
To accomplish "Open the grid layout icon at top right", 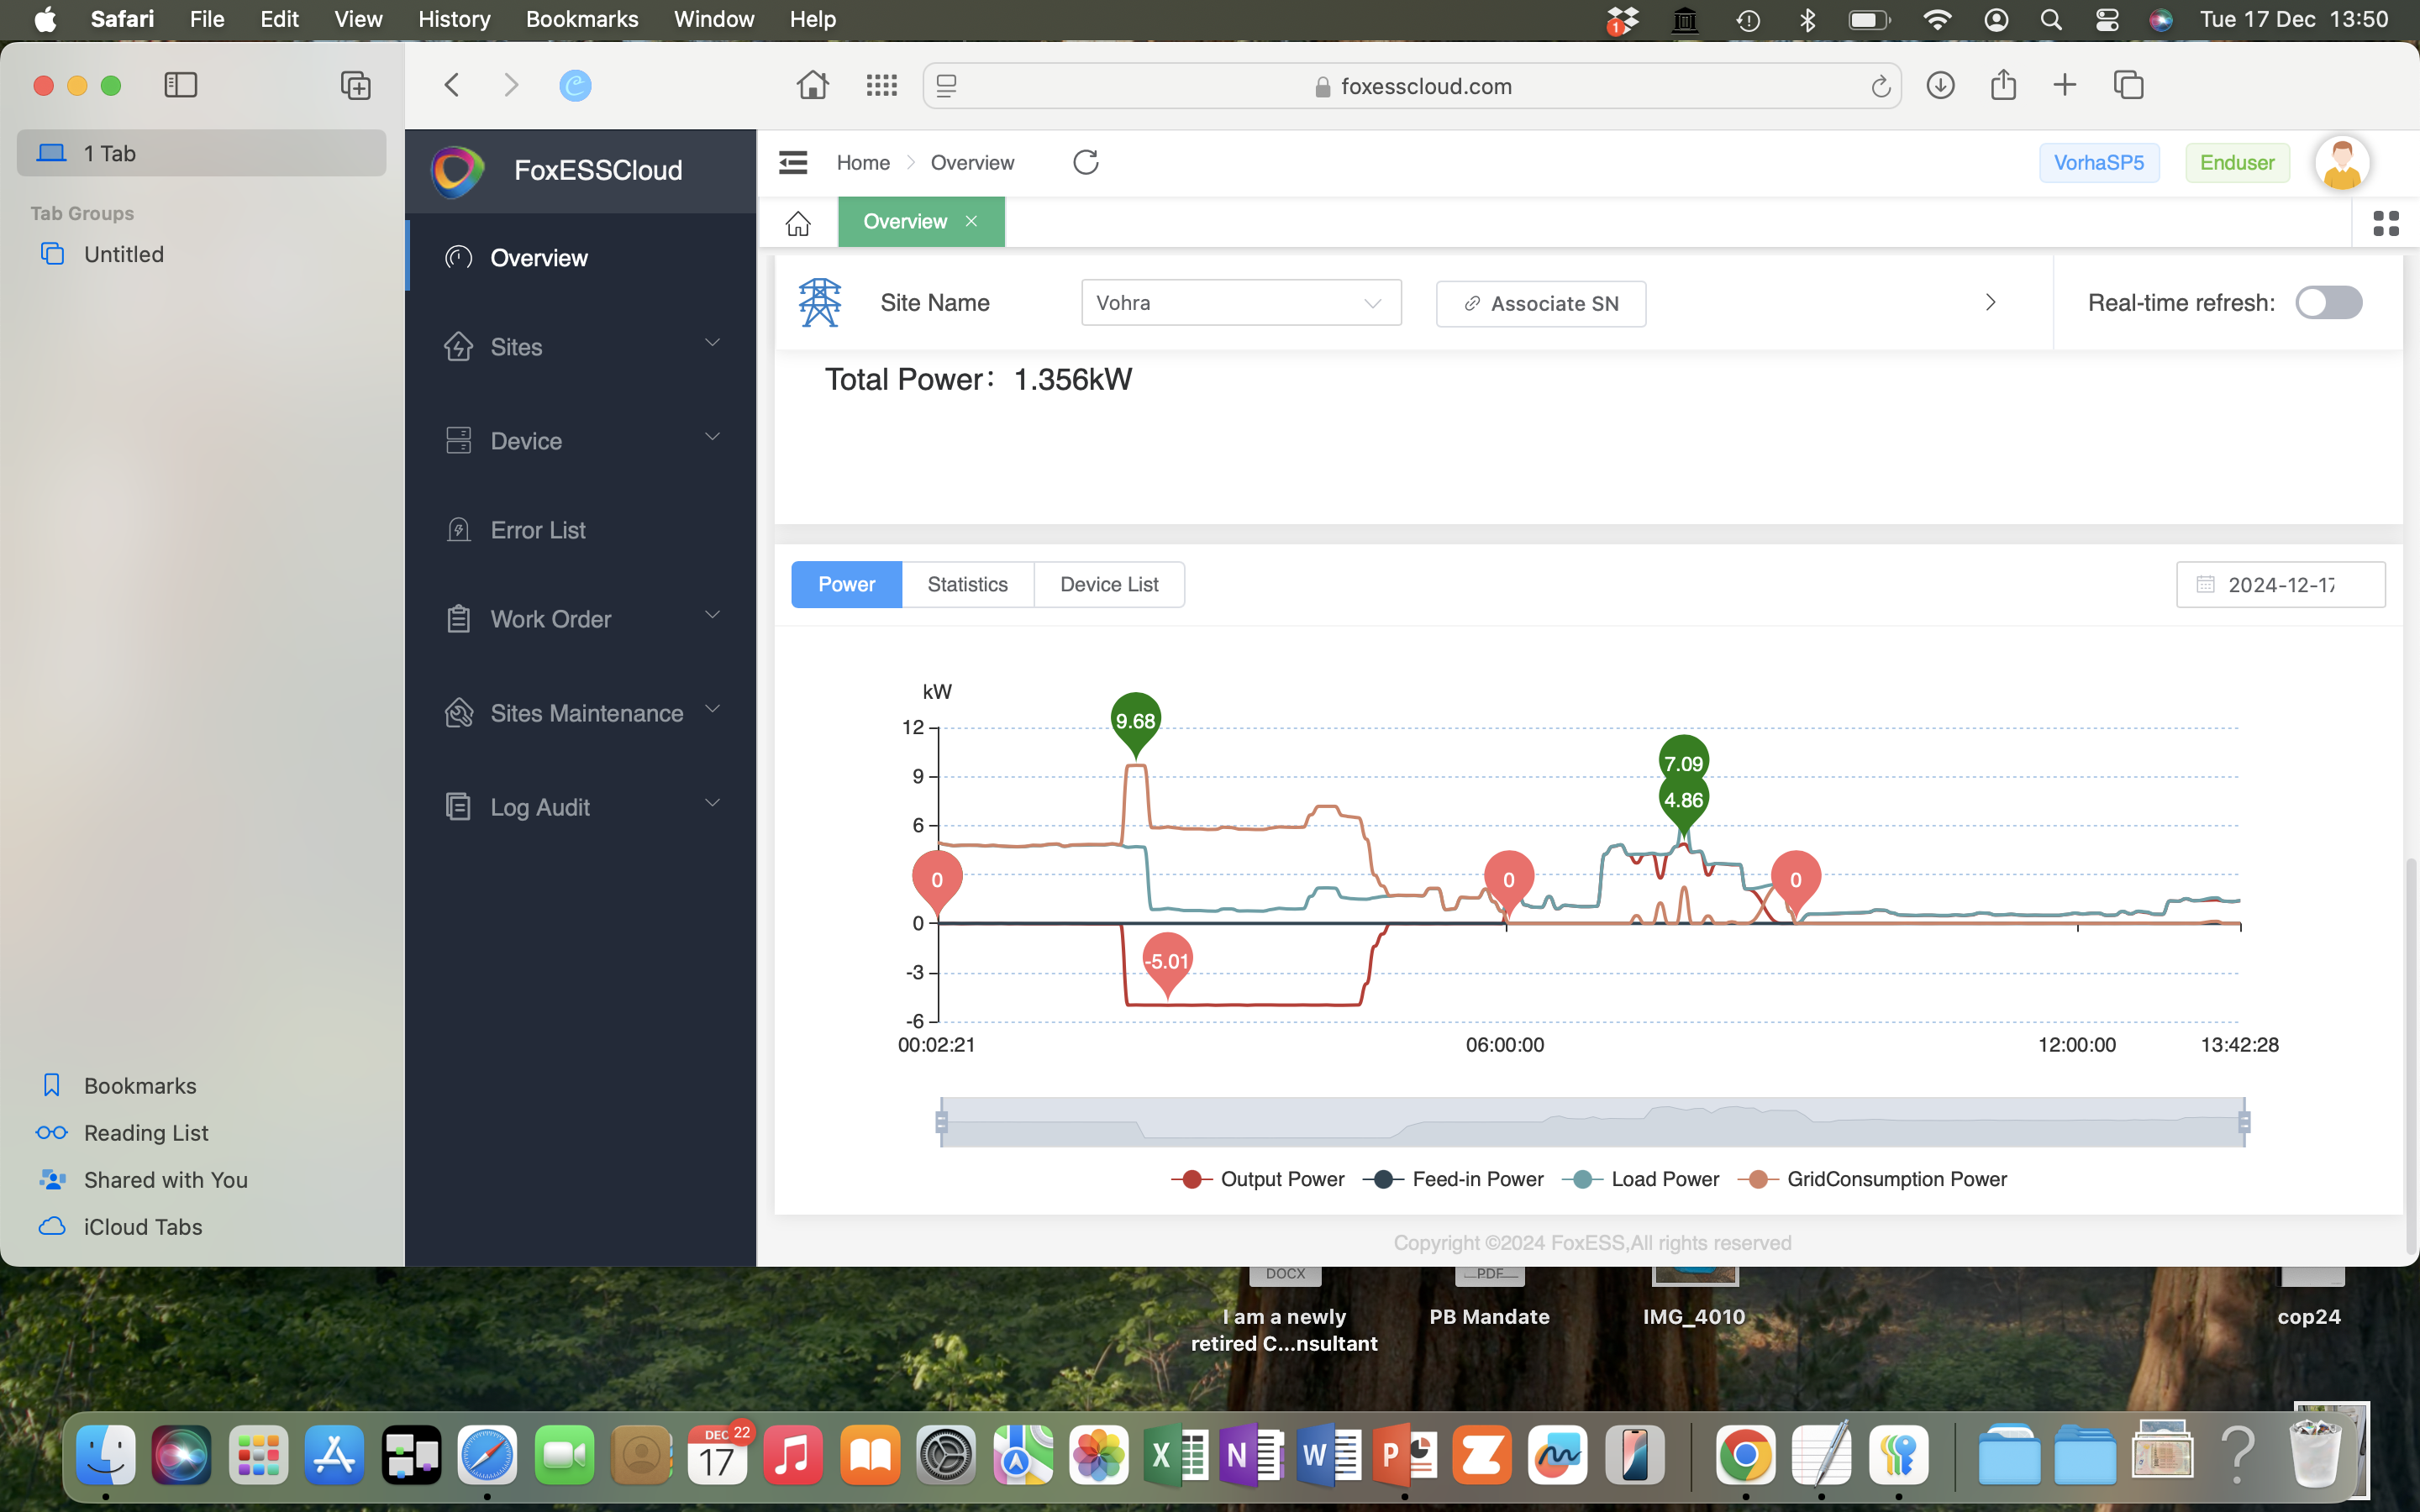I will point(2385,223).
